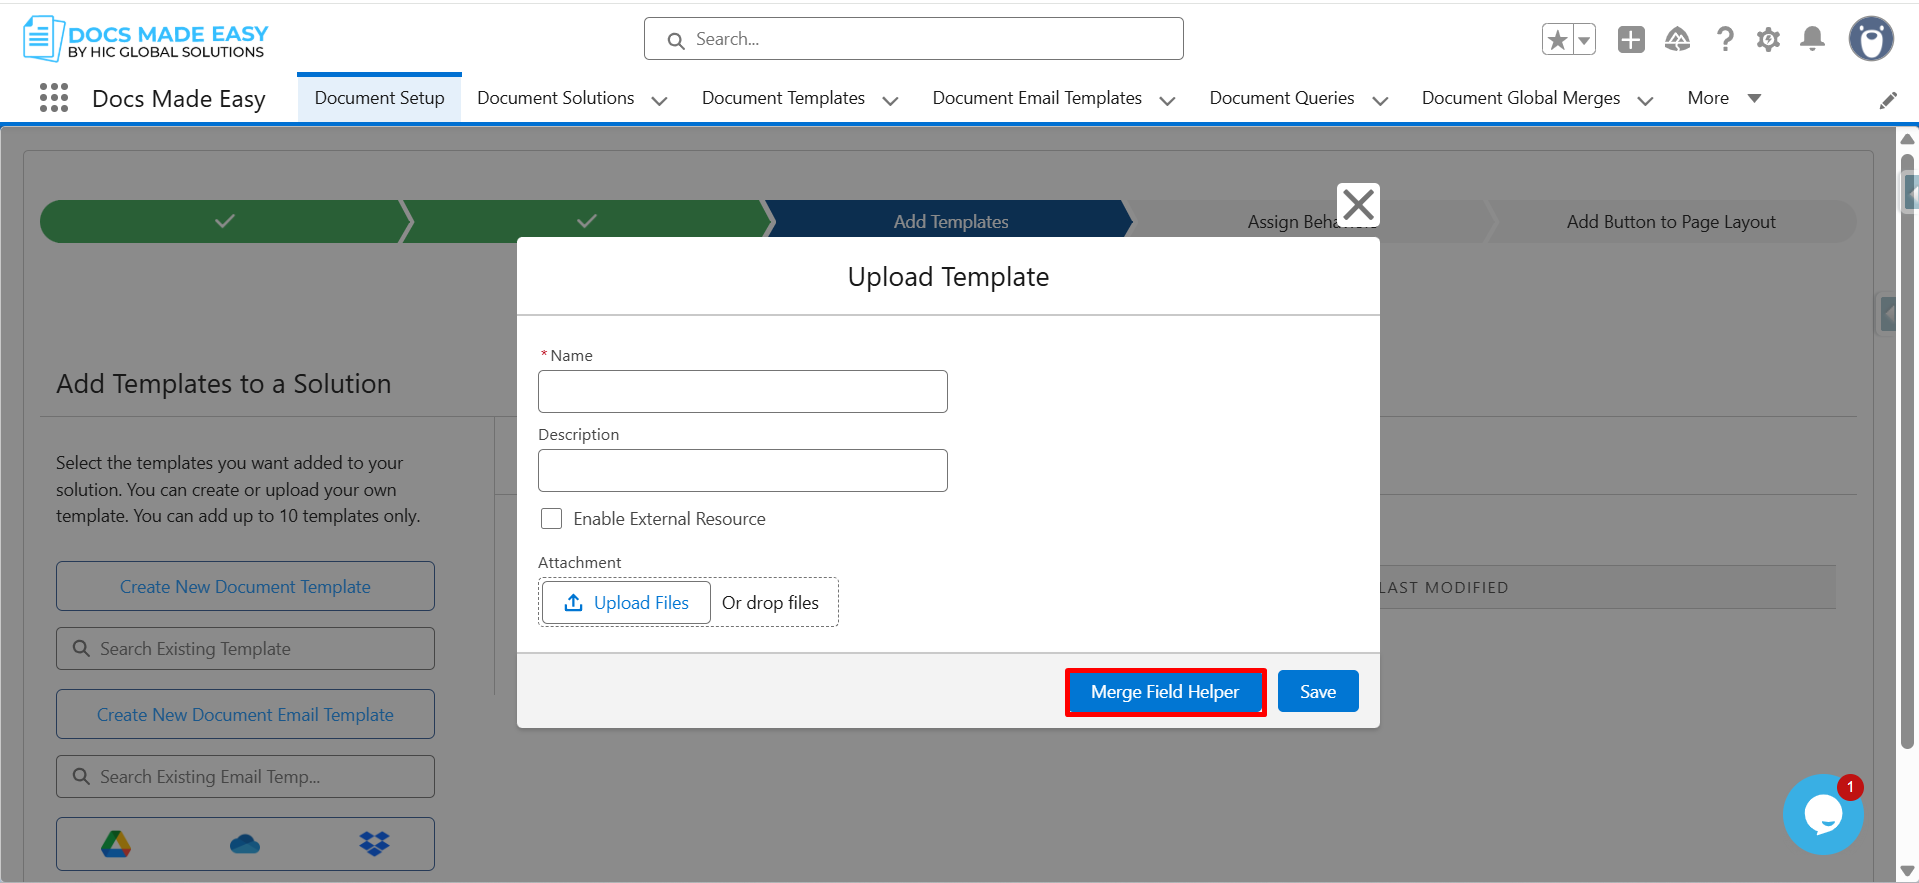Screen dimensions: 1919x883
Task: Expand Document Solutions tab dropdown
Action: point(659,100)
